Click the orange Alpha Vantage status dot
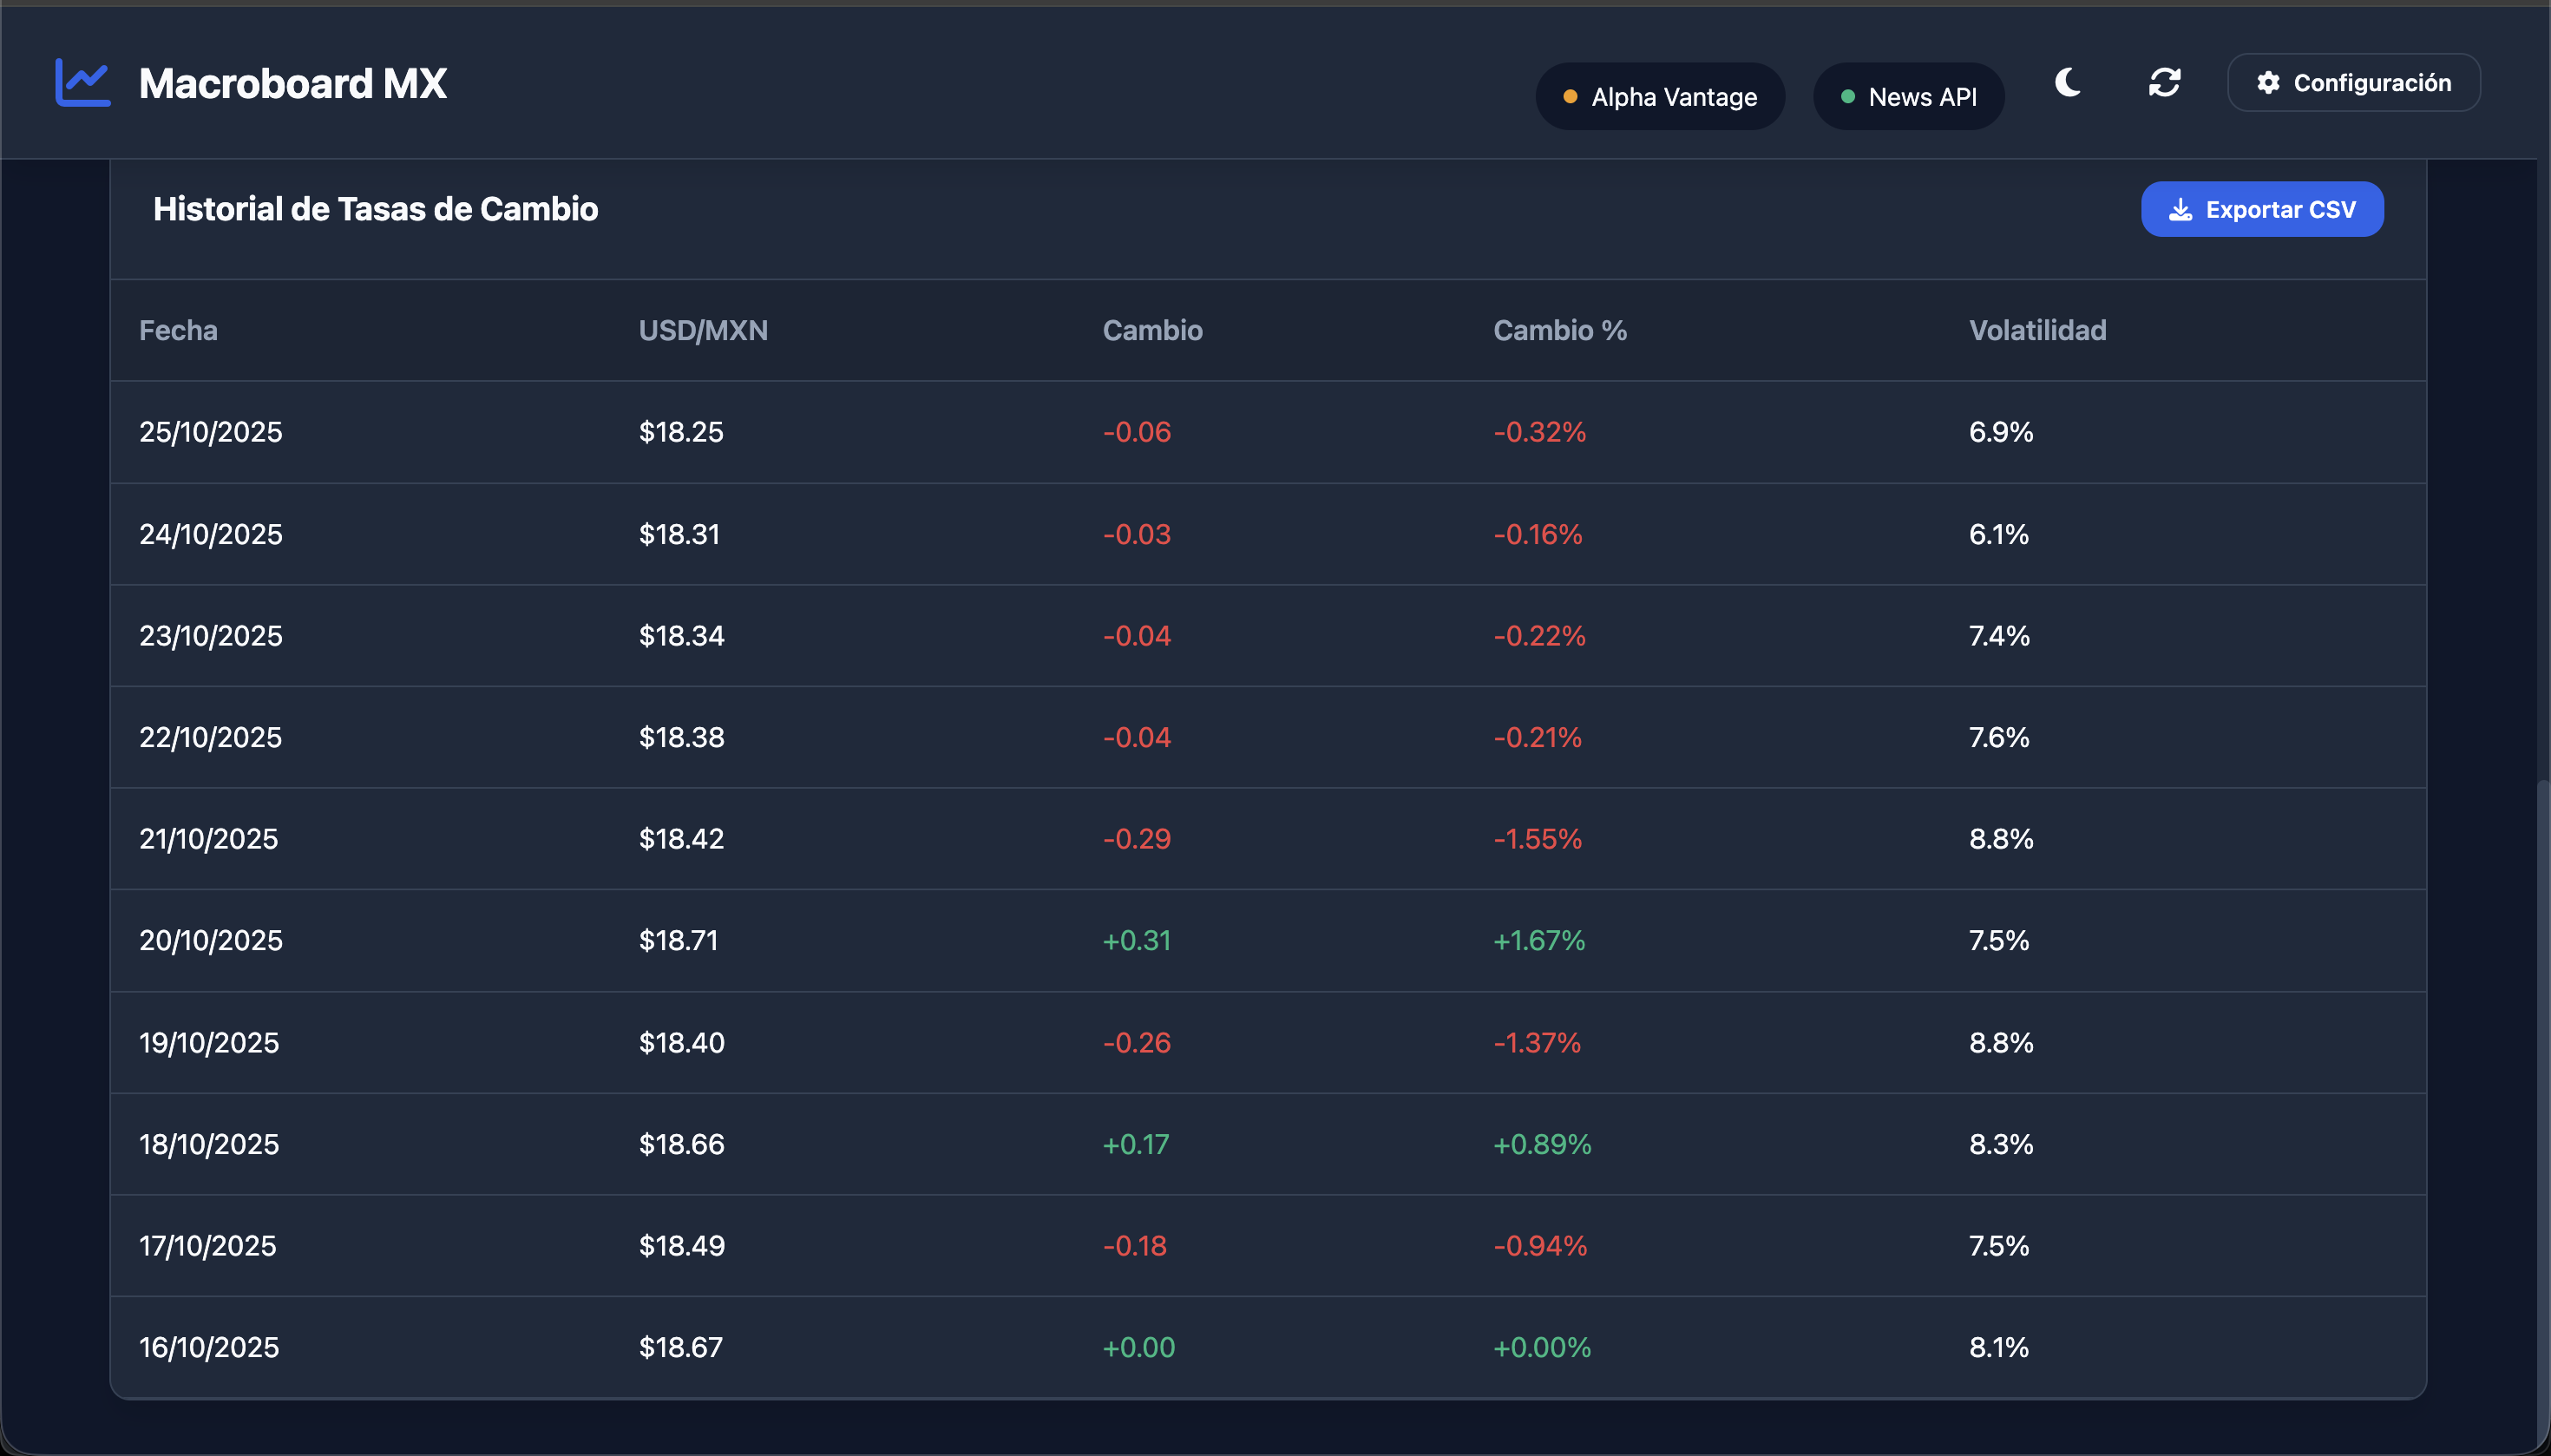The width and height of the screenshot is (2551, 1456). click(1570, 97)
